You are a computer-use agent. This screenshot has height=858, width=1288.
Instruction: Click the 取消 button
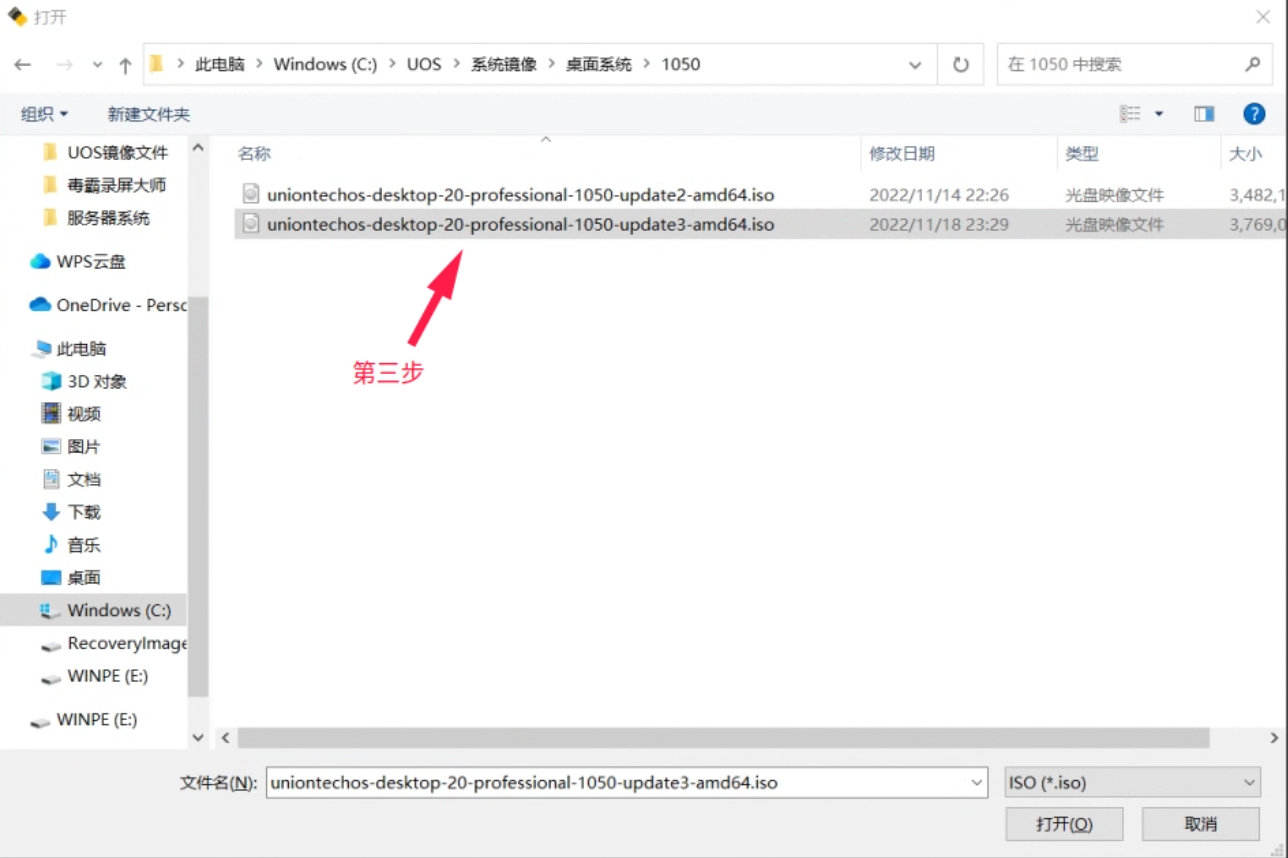pyautogui.click(x=1200, y=824)
